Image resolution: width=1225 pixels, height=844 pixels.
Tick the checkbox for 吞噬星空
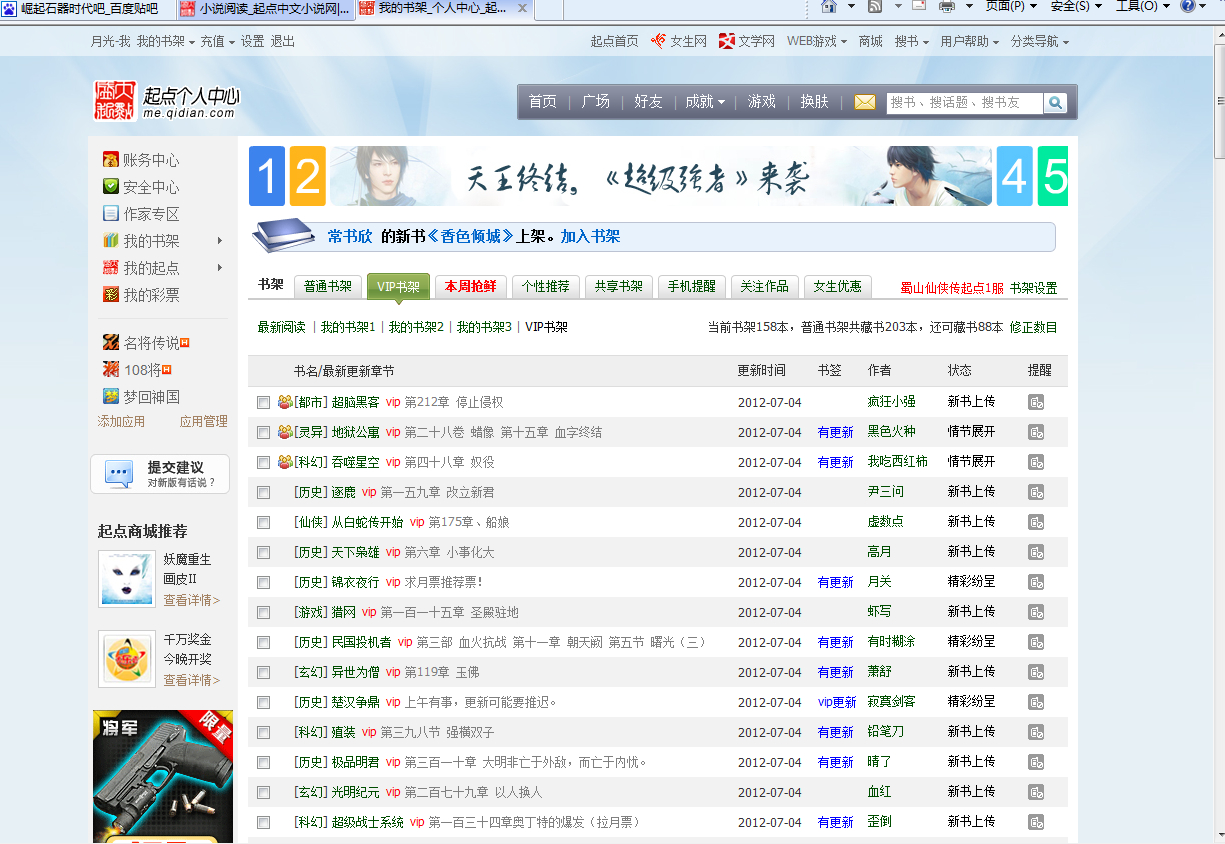263,462
